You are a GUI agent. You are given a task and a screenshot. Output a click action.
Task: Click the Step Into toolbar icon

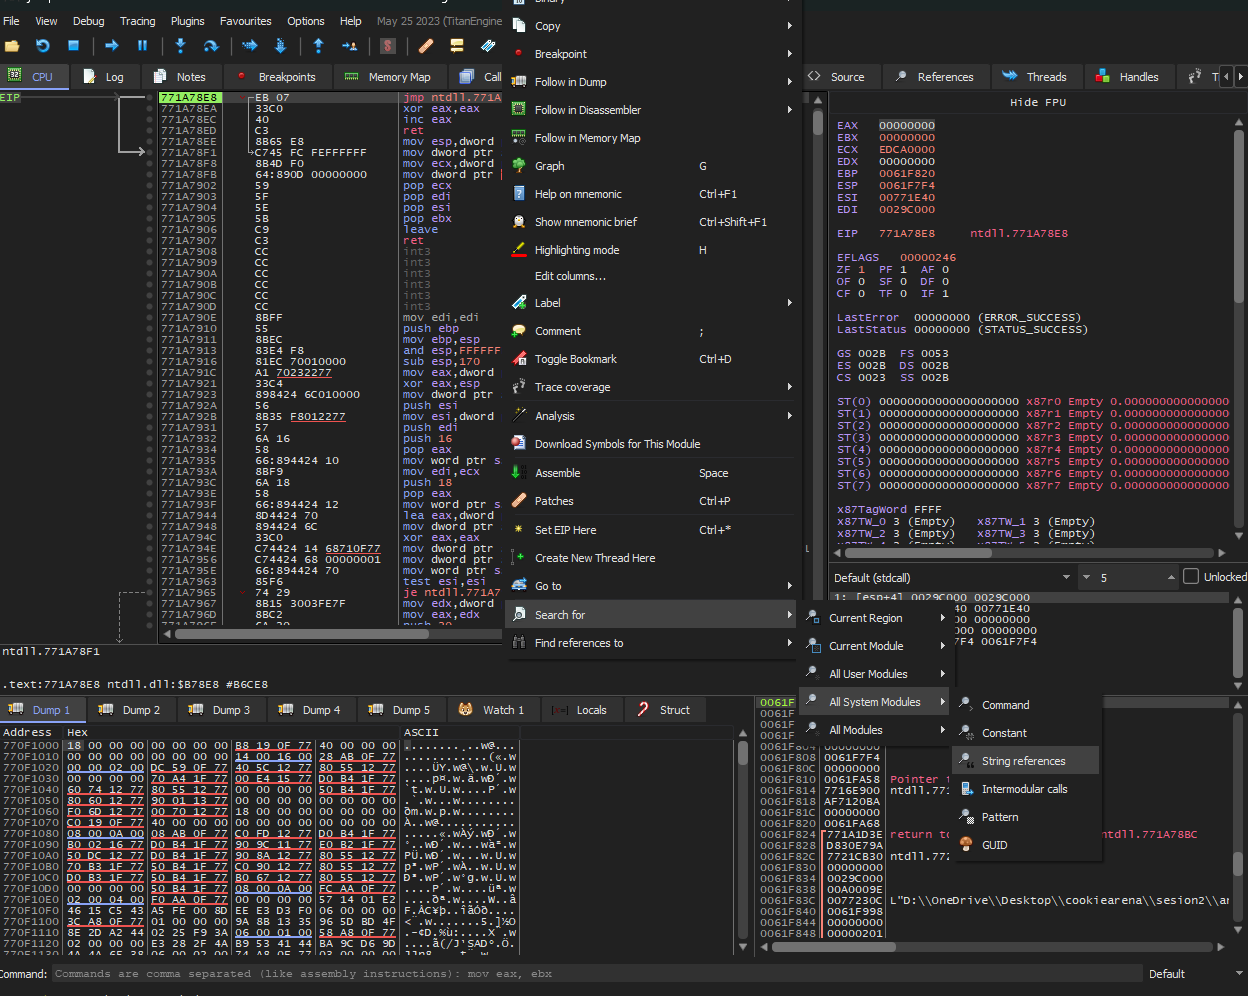(180, 46)
